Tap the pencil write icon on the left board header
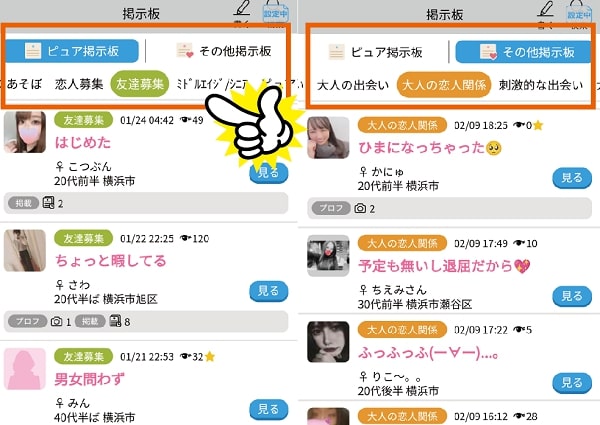 (242, 8)
